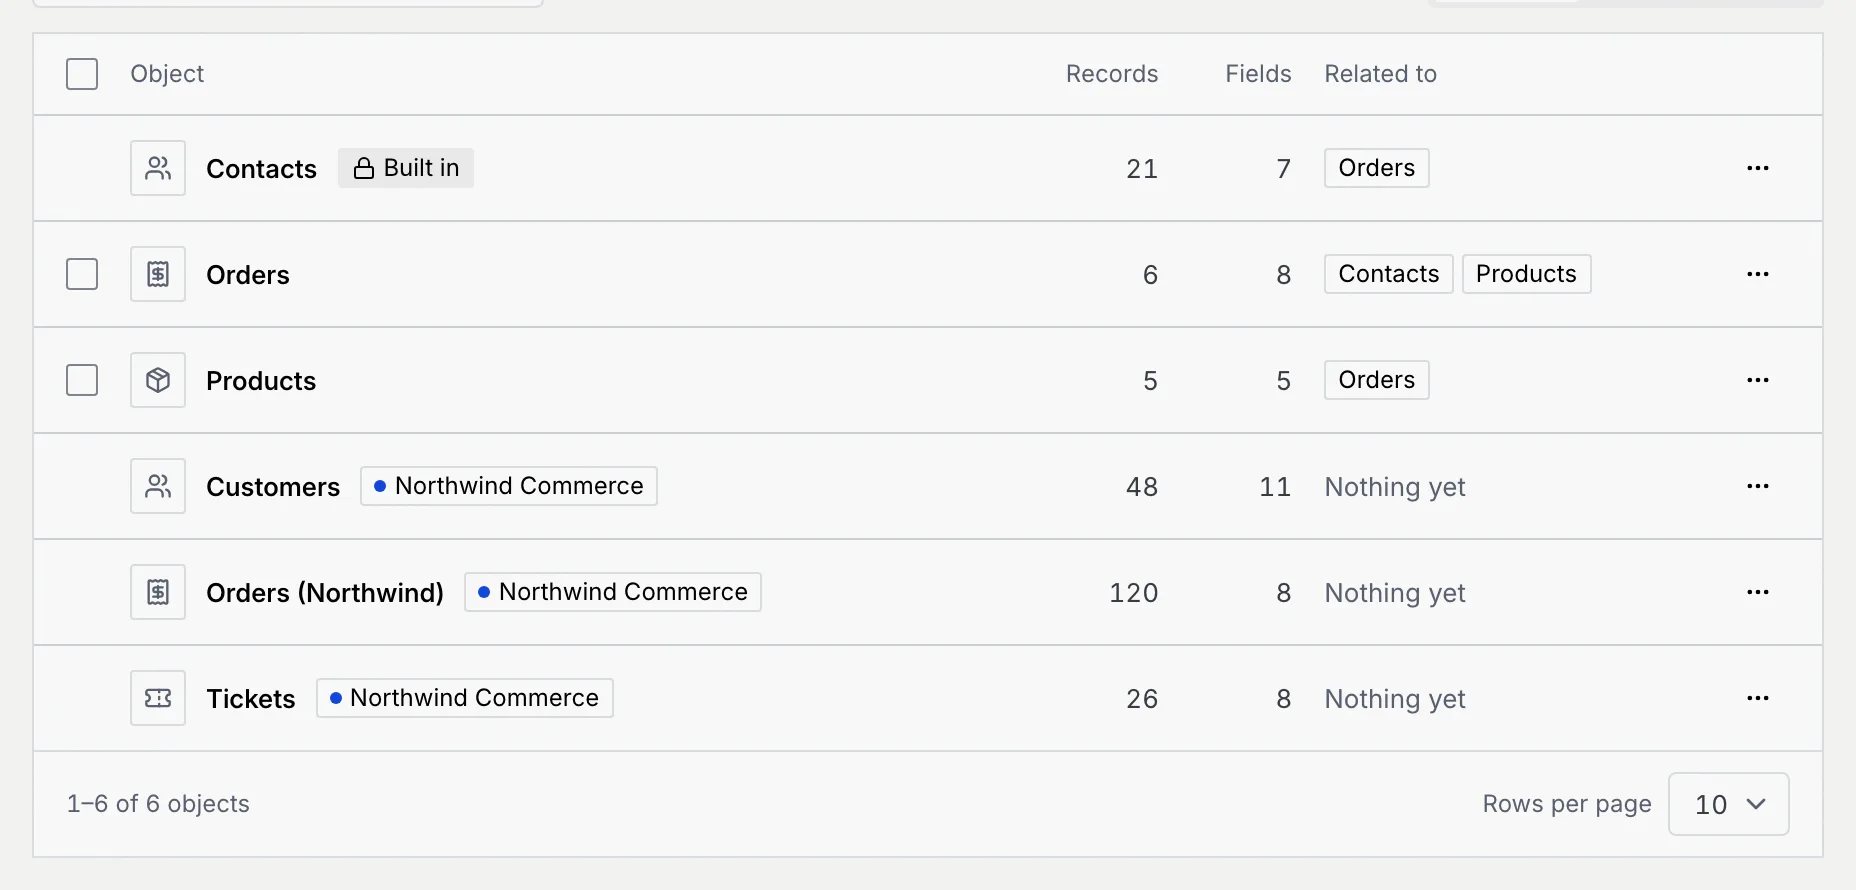Click the Customers people icon

click(158, 486)
